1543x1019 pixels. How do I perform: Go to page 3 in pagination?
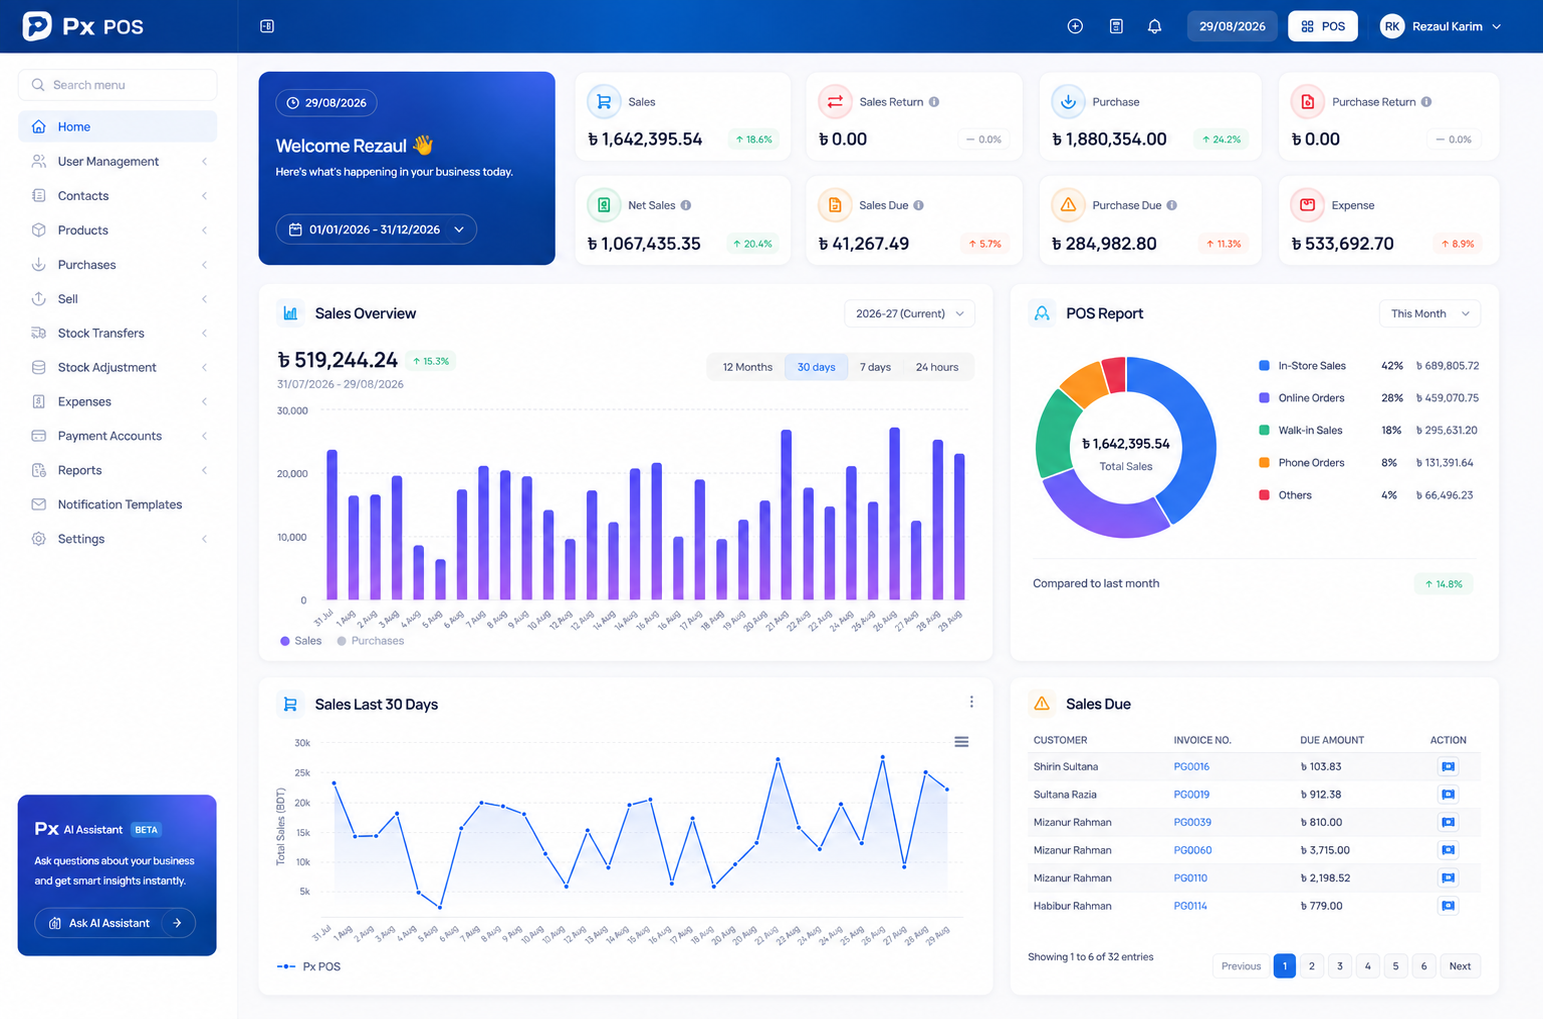1340,966
